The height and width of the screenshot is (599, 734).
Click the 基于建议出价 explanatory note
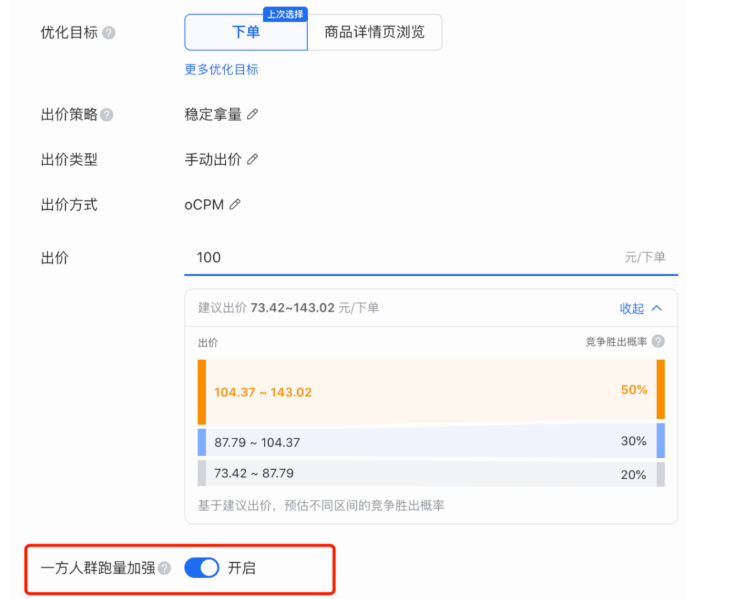pos(321,505)
